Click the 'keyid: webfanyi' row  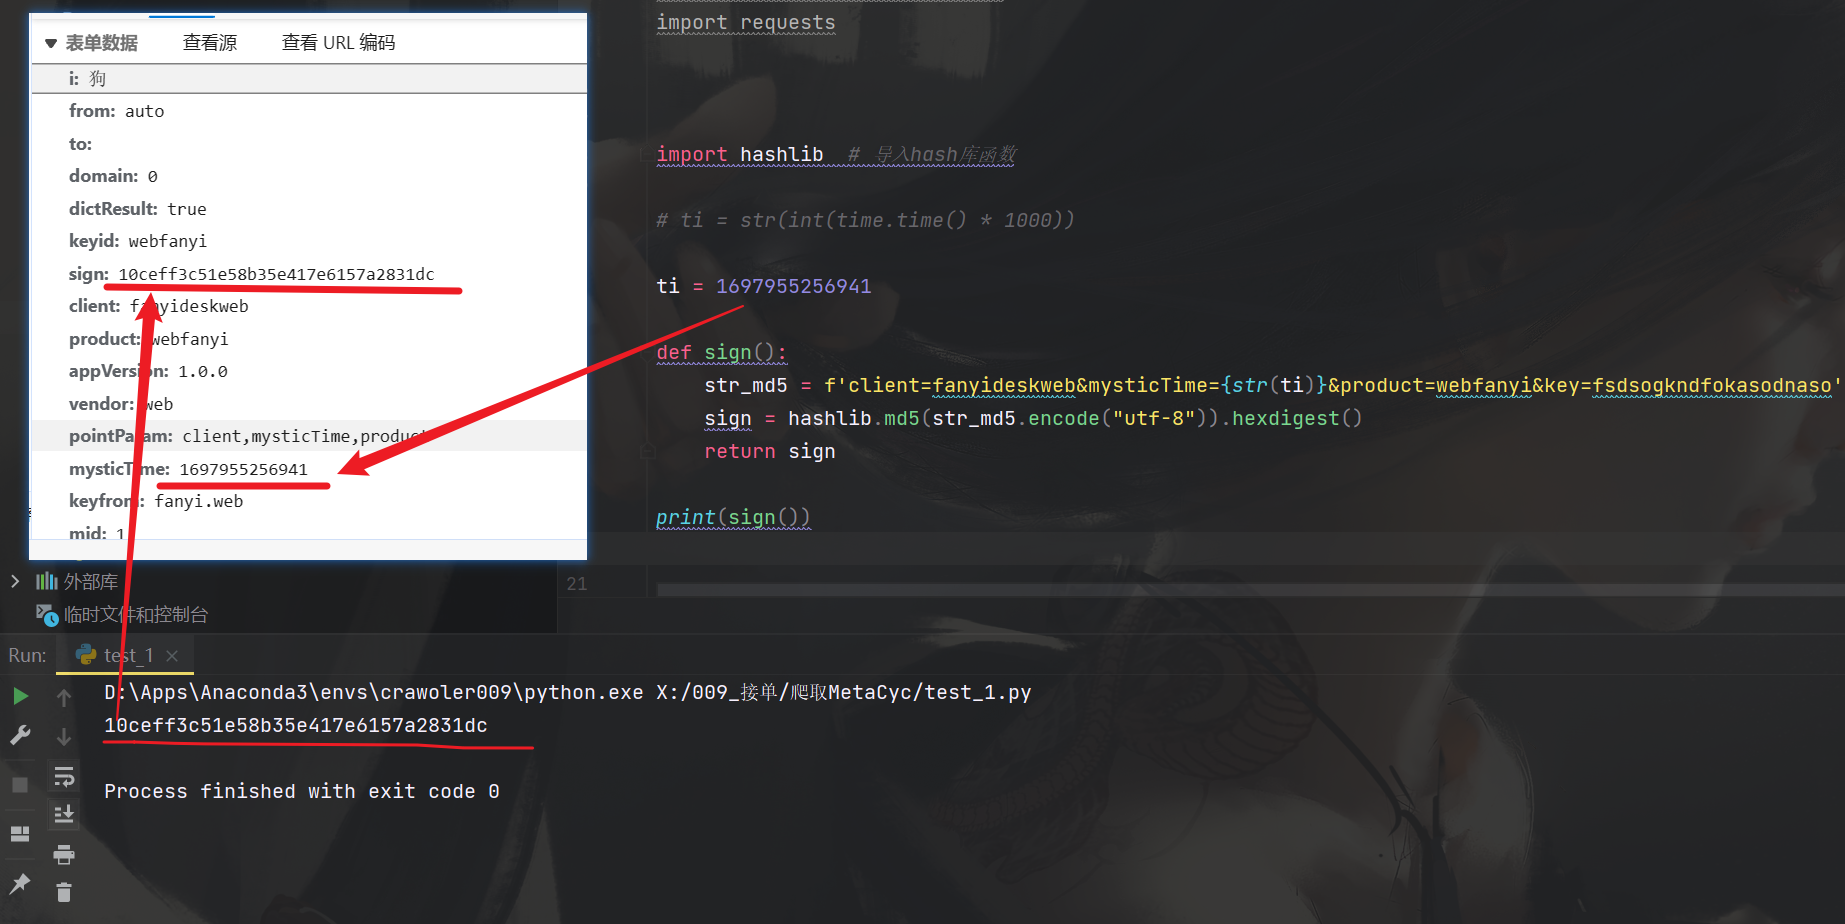pyautogui.click(x=309, y=241)
